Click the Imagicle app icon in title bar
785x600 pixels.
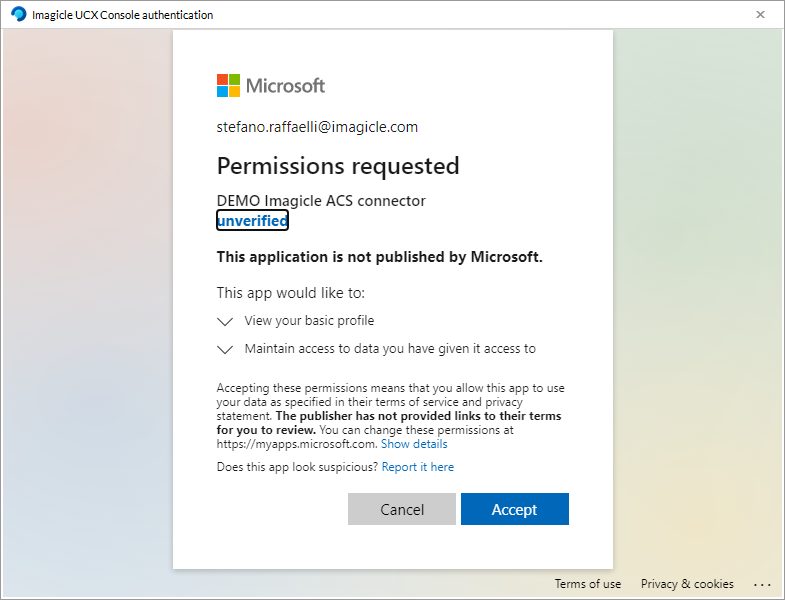coord(18,15)
